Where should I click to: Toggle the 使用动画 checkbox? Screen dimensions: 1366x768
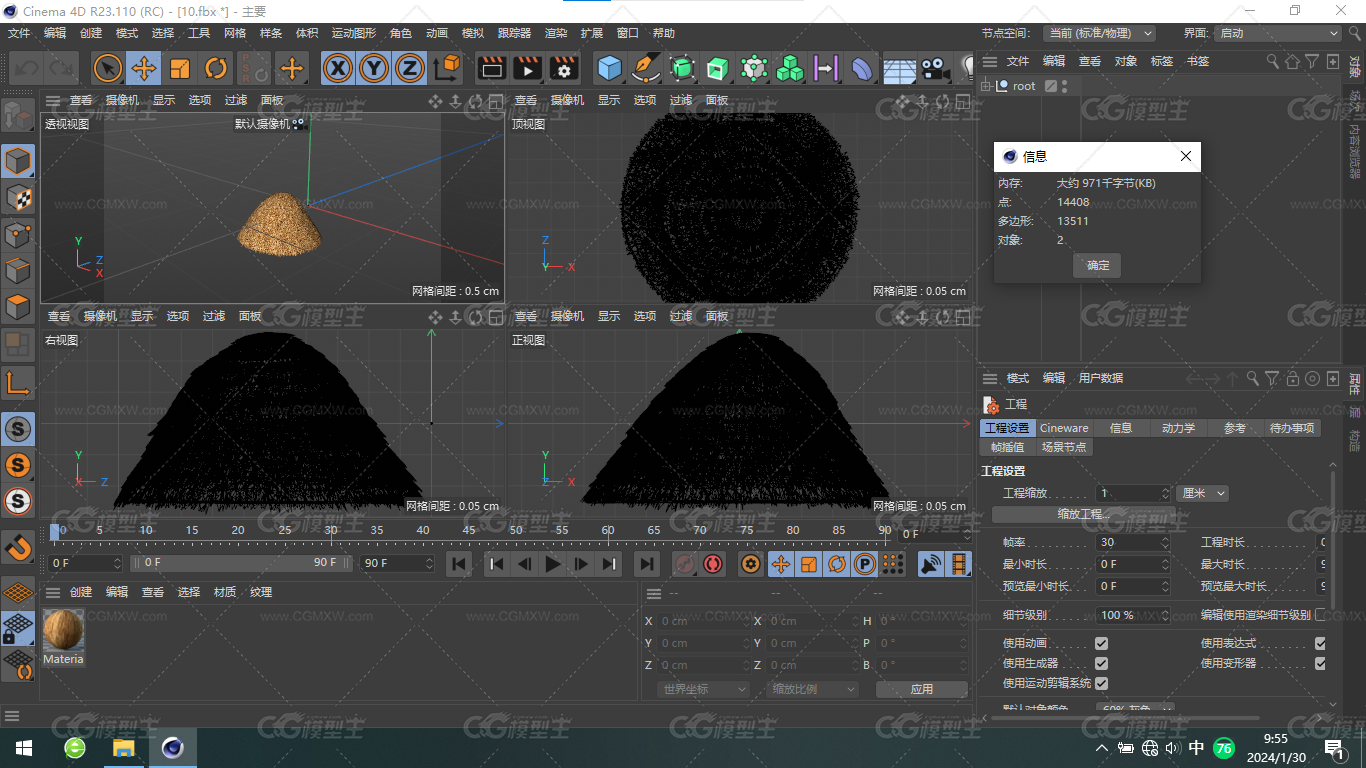pos(1101,643)
